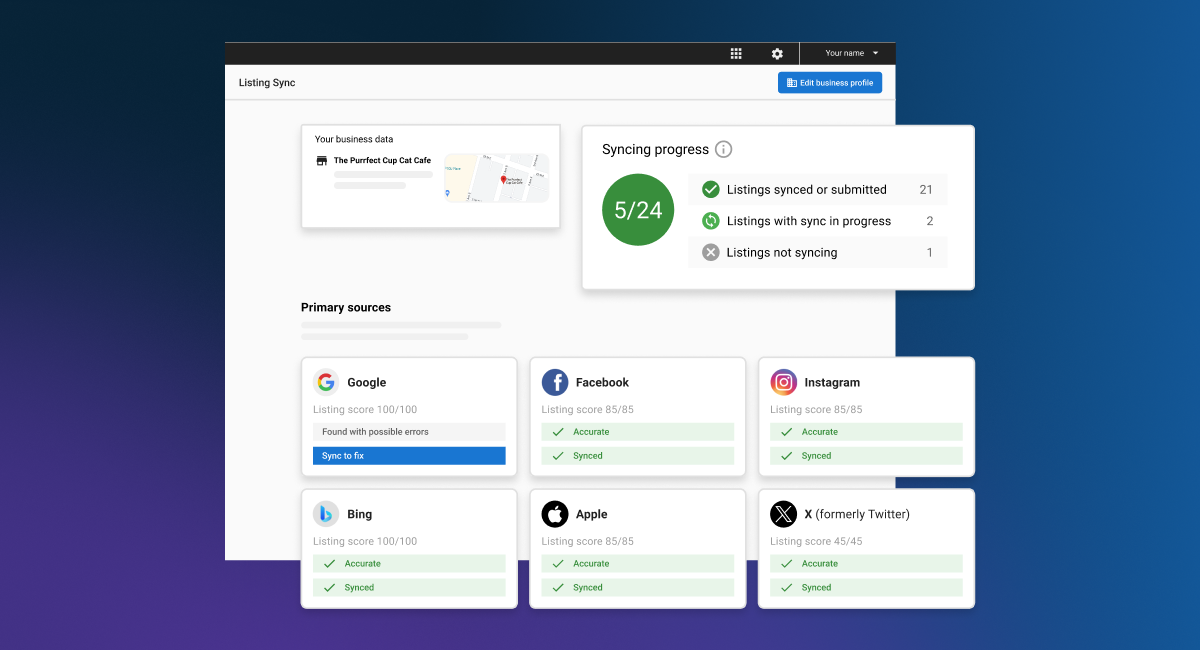Click the Your business data heading
This screenshot has height=650, width=1200.
point(354,139)
